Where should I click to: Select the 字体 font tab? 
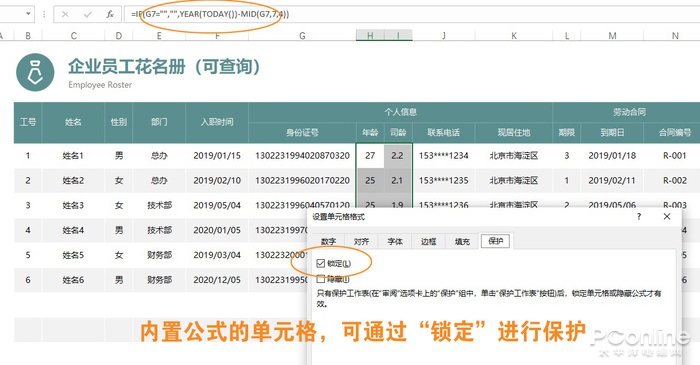(x=395, y=241)
